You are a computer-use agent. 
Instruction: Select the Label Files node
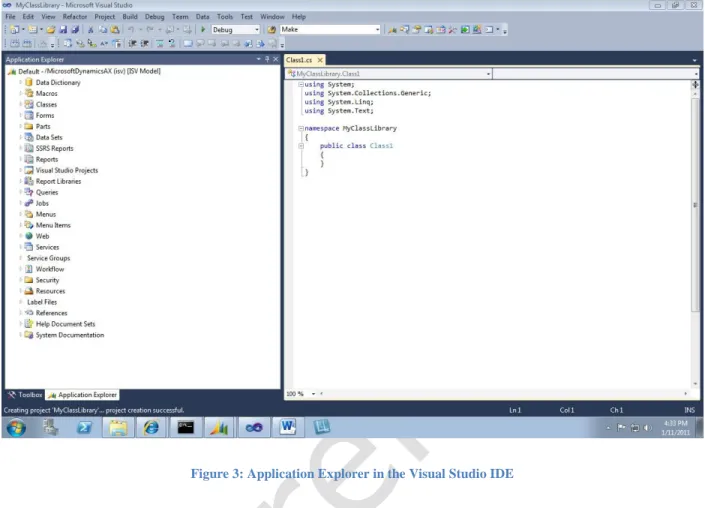pyautogui.click(x=42, y=302)
